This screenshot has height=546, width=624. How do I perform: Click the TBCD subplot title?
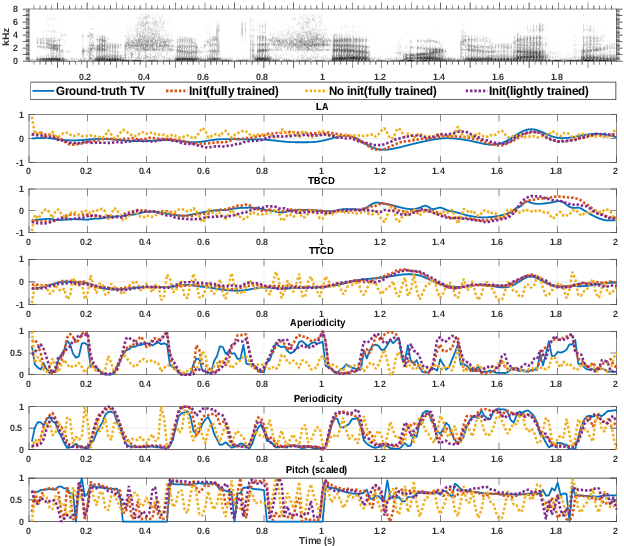(322, 178)
